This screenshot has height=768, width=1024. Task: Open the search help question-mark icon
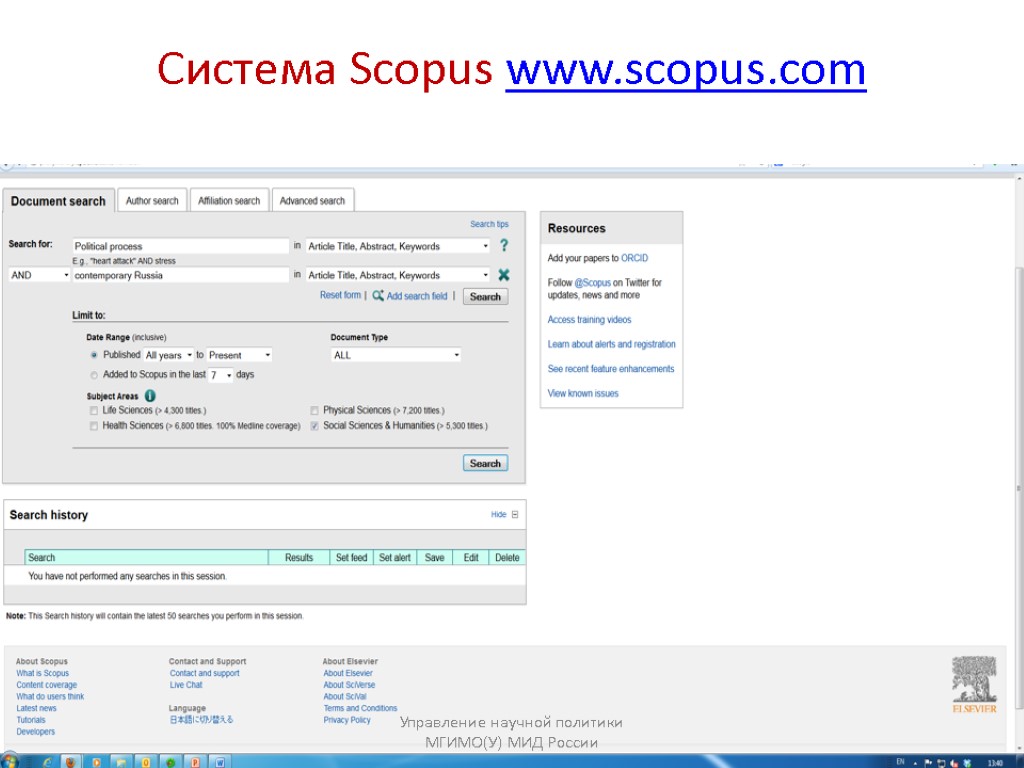[504, 246]
